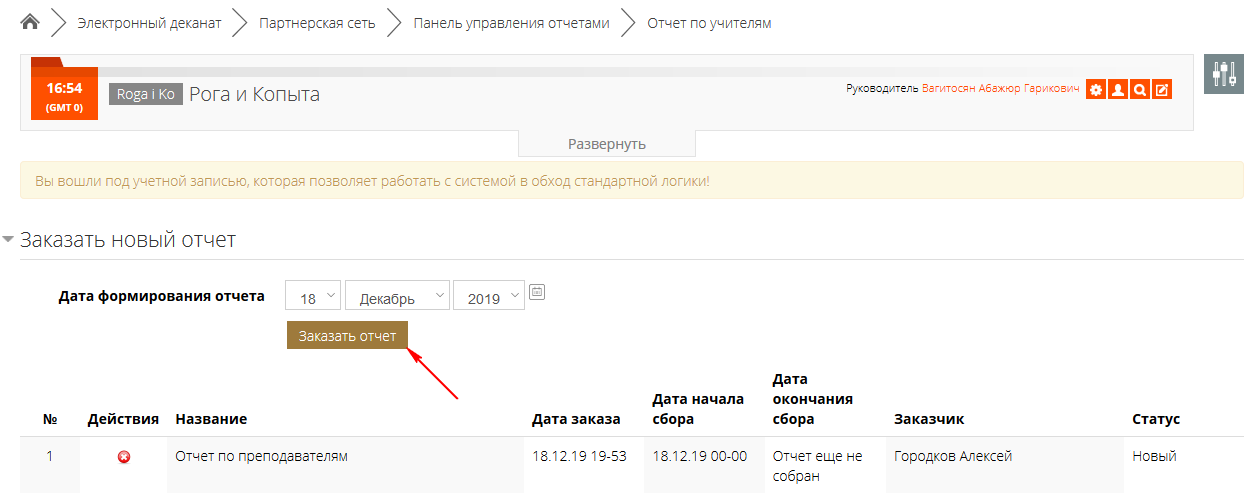
Task: Open the gray sliders settings panel icon
Action: point(1223,74)
